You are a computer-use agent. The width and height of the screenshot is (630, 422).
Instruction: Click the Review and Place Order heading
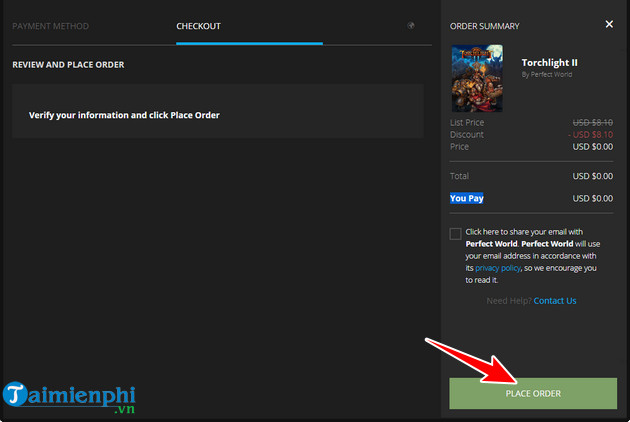click(x=68, y=65)
